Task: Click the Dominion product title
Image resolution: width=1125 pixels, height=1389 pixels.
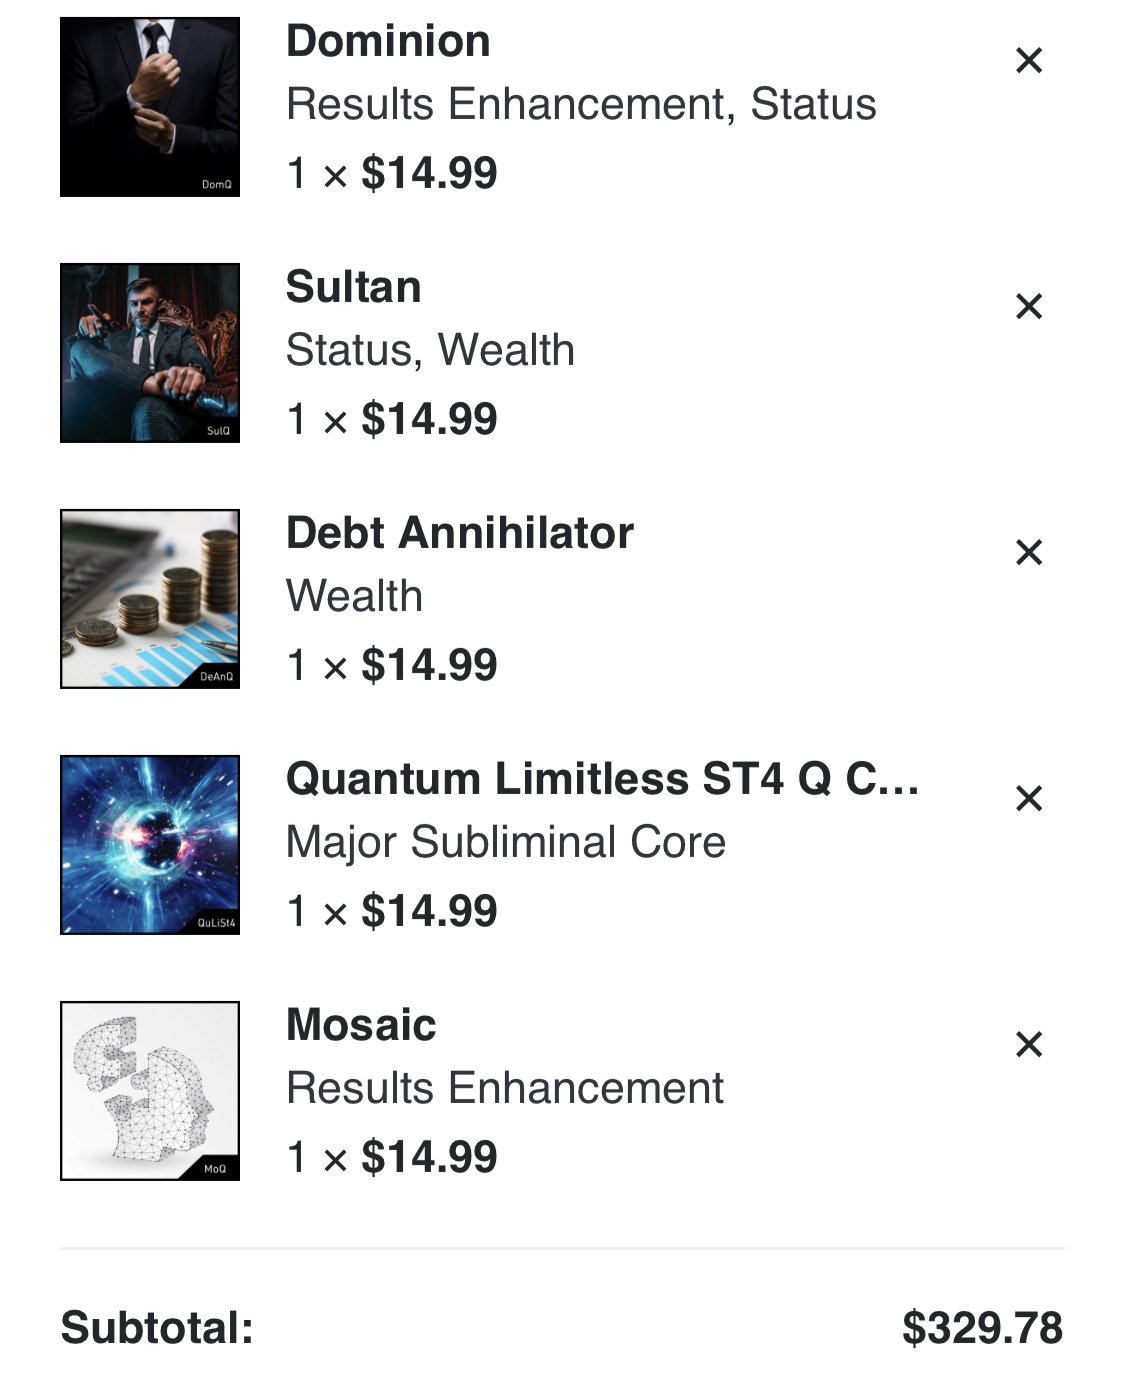Action: [388, 42]
